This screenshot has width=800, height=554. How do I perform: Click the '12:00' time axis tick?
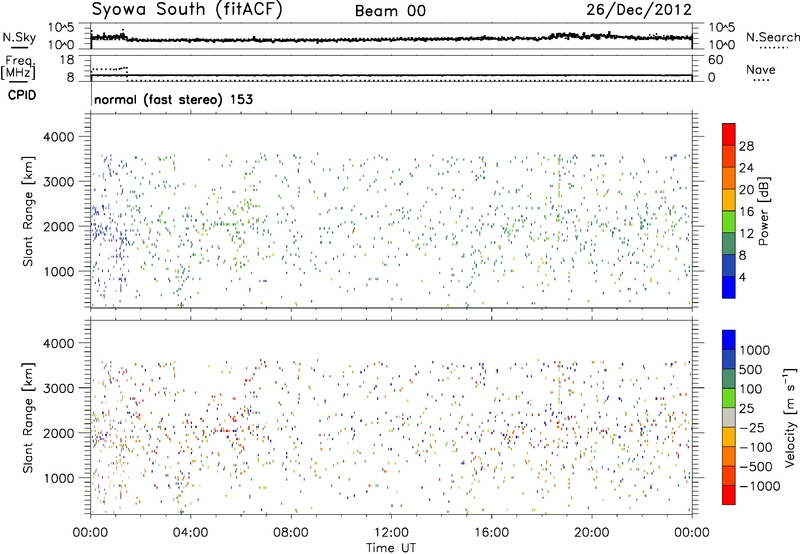coord(391,533)
